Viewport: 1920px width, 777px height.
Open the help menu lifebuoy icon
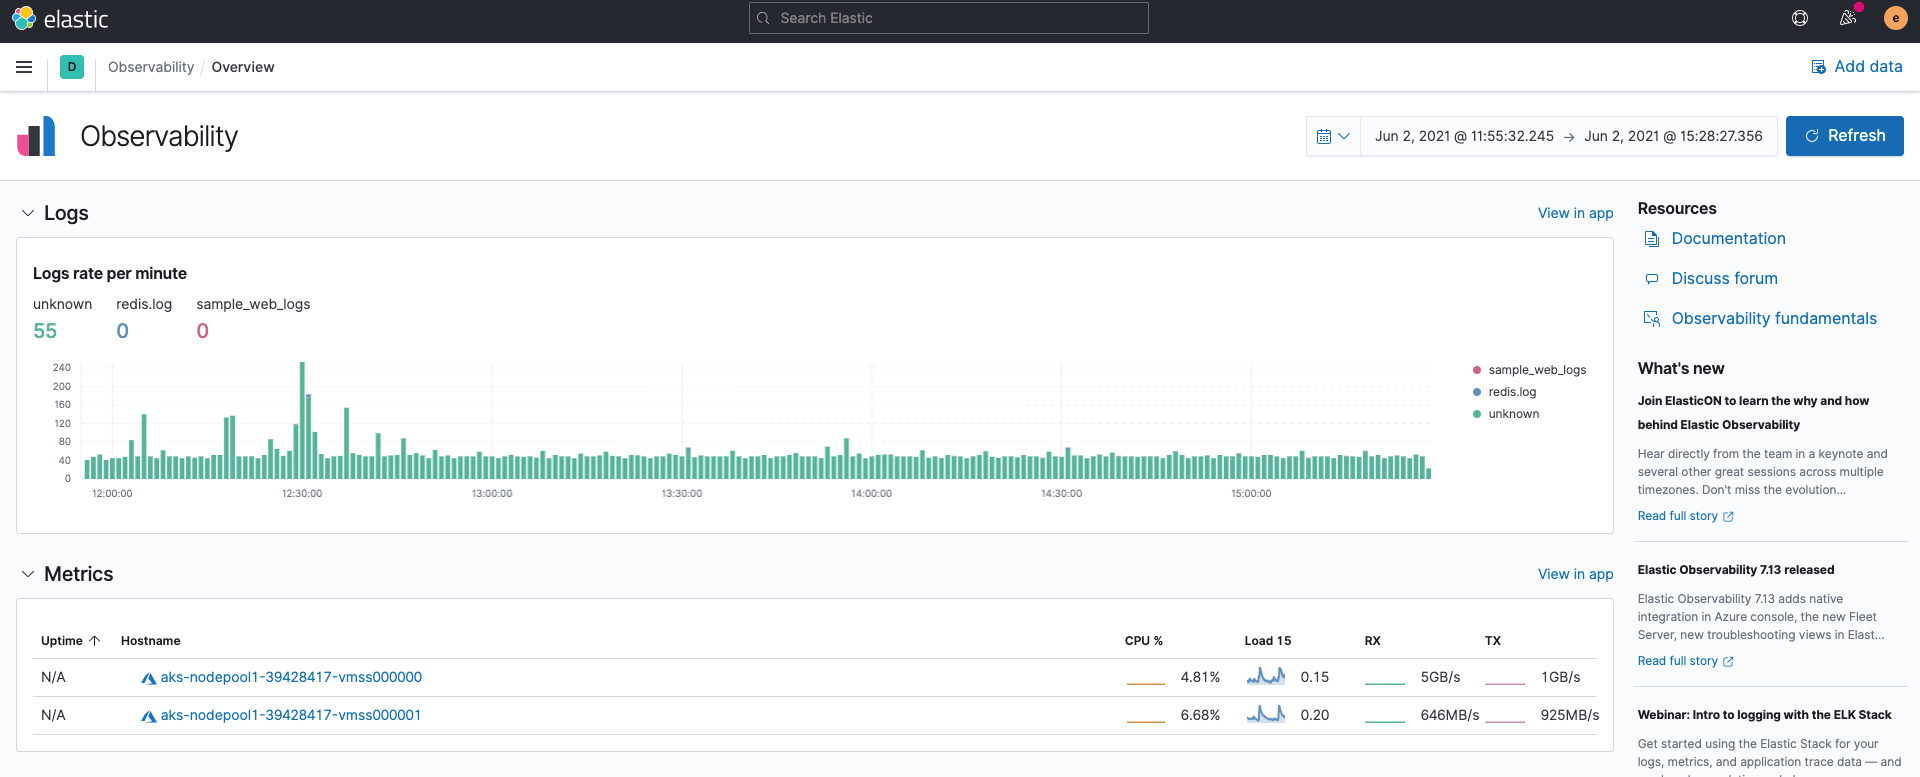[1800, 18]
